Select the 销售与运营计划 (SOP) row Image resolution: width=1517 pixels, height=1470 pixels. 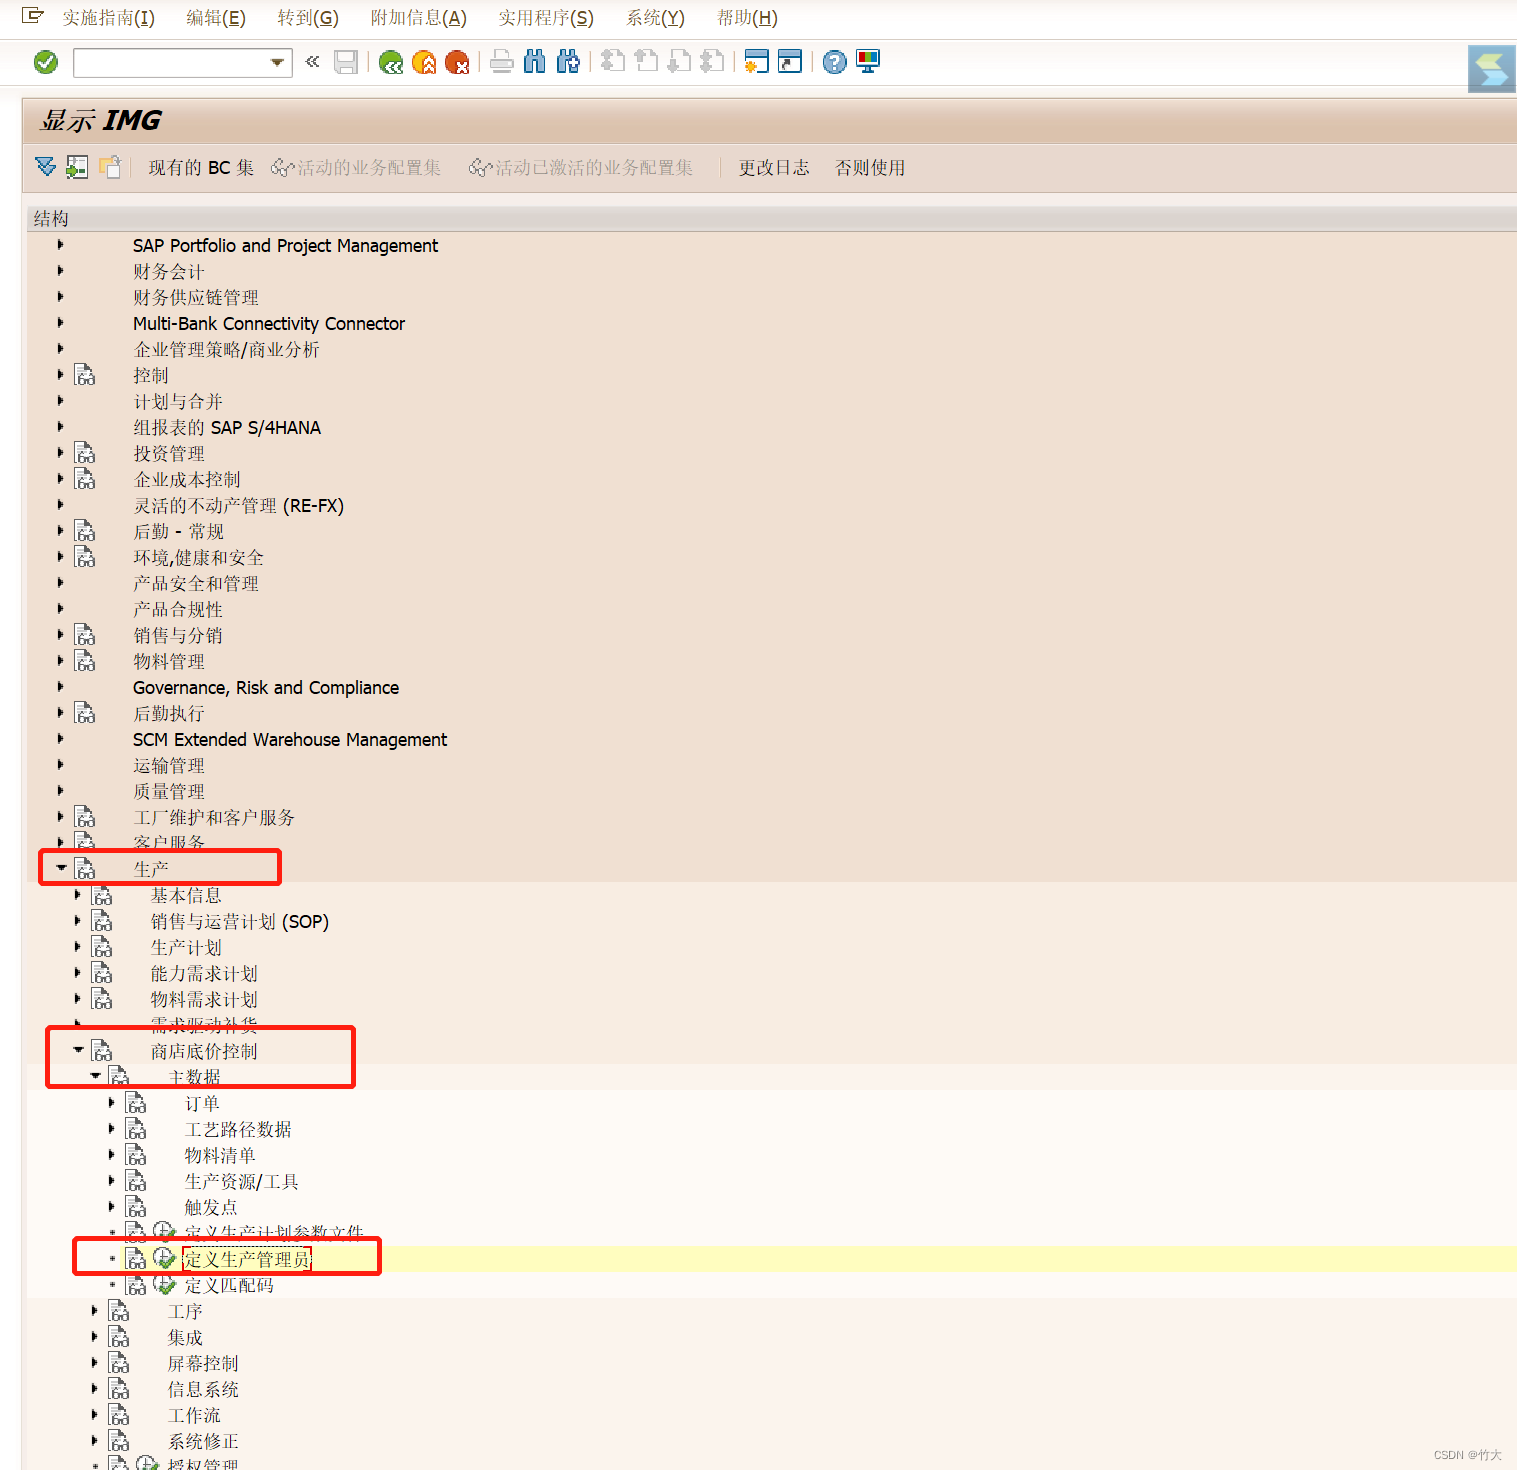240,922
